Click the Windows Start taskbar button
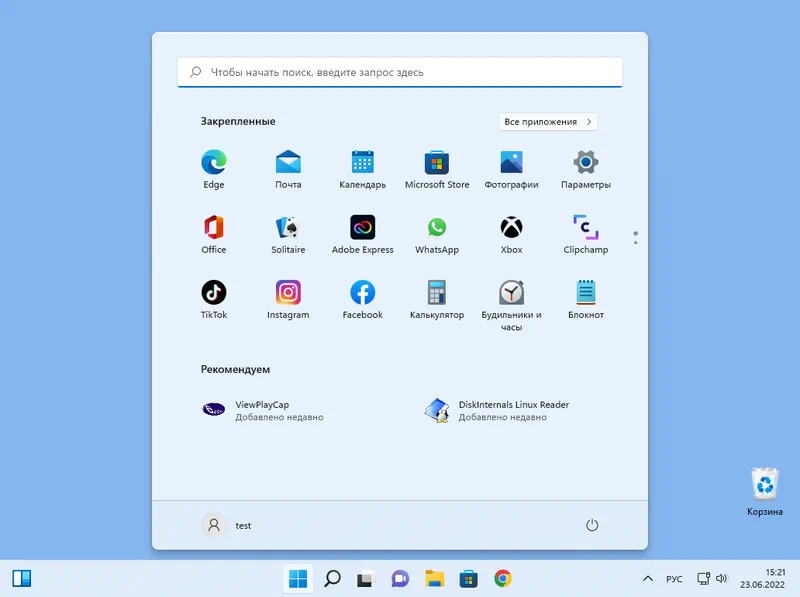Viewport: 800px width, 597px height. pyautogui.click(x=298, y=579)
